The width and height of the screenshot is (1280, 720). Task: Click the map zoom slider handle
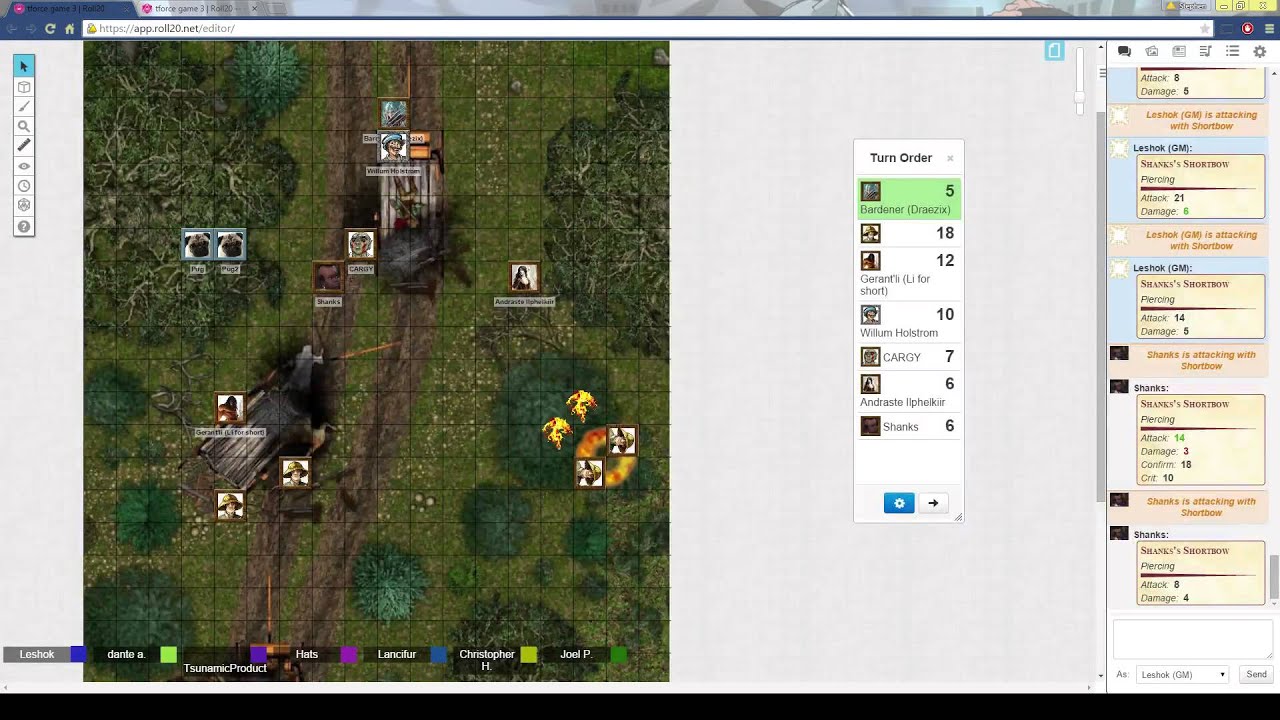click(1079, 97)
